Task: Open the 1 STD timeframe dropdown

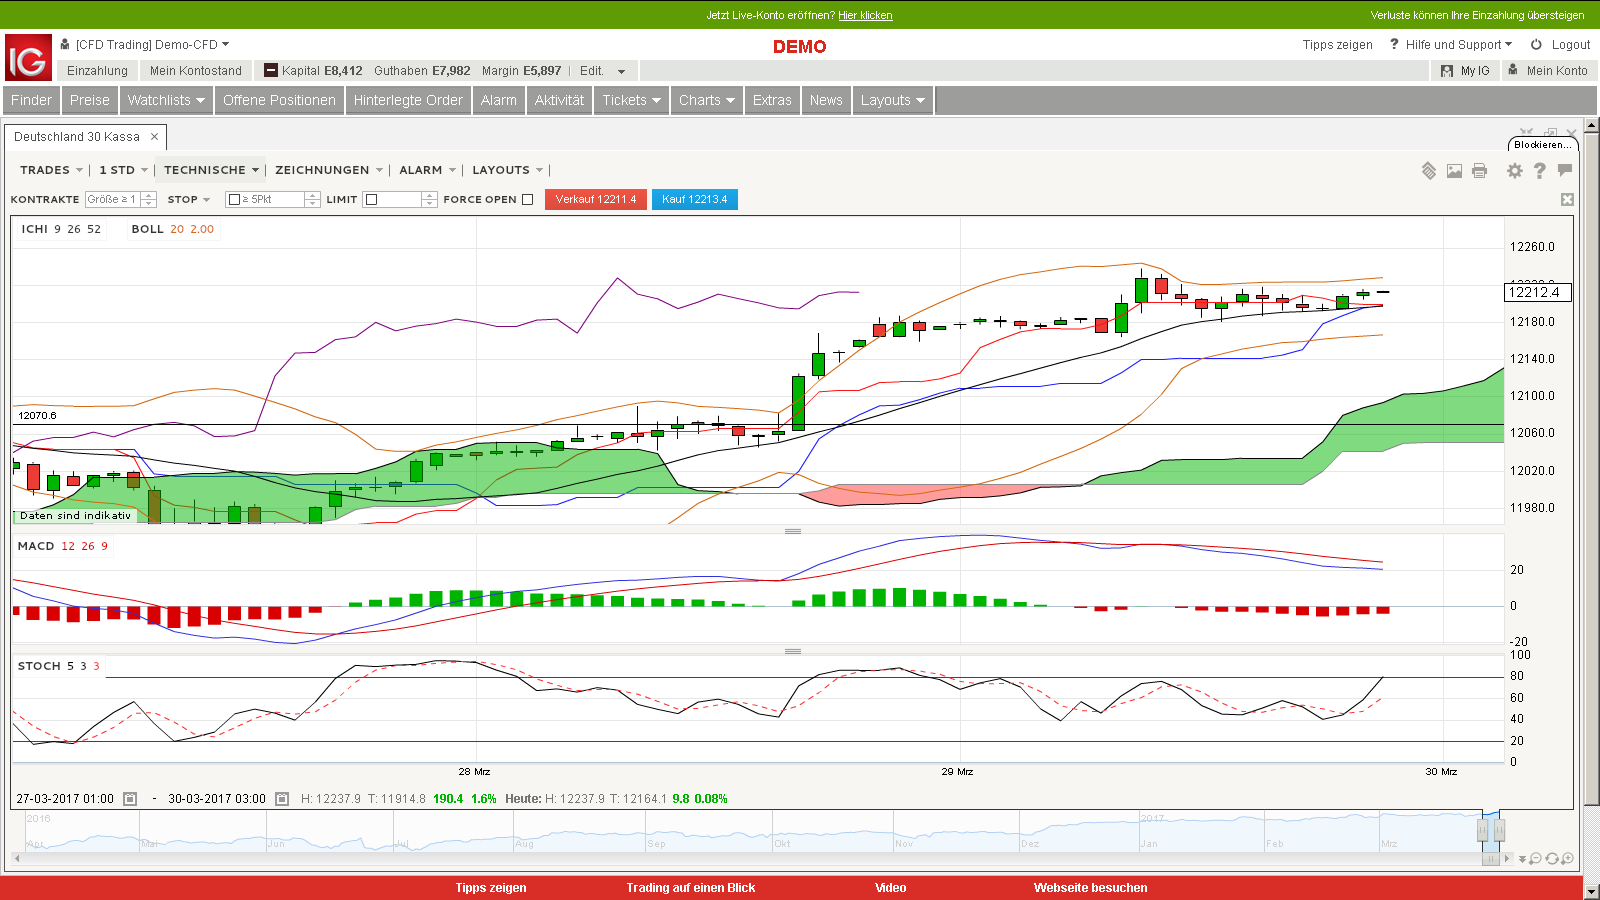Action: [122, 170]
